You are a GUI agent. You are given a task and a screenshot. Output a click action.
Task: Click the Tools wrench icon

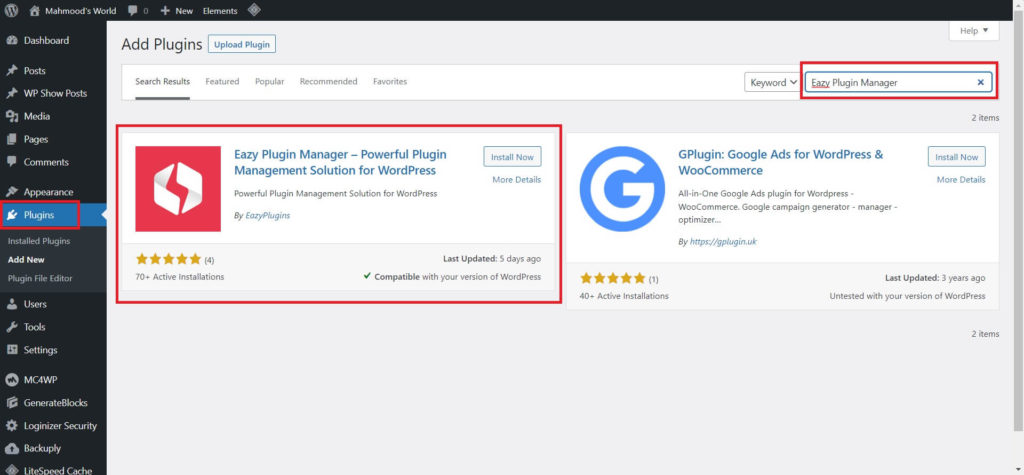tap(12, 327)
